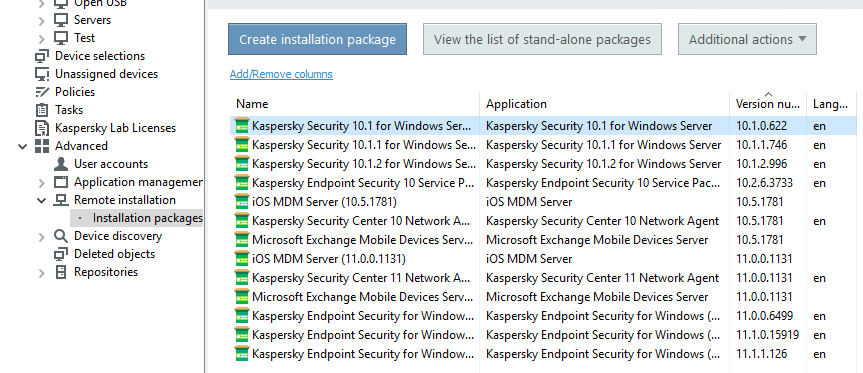Sort by the Name column header

coord(354,104)
